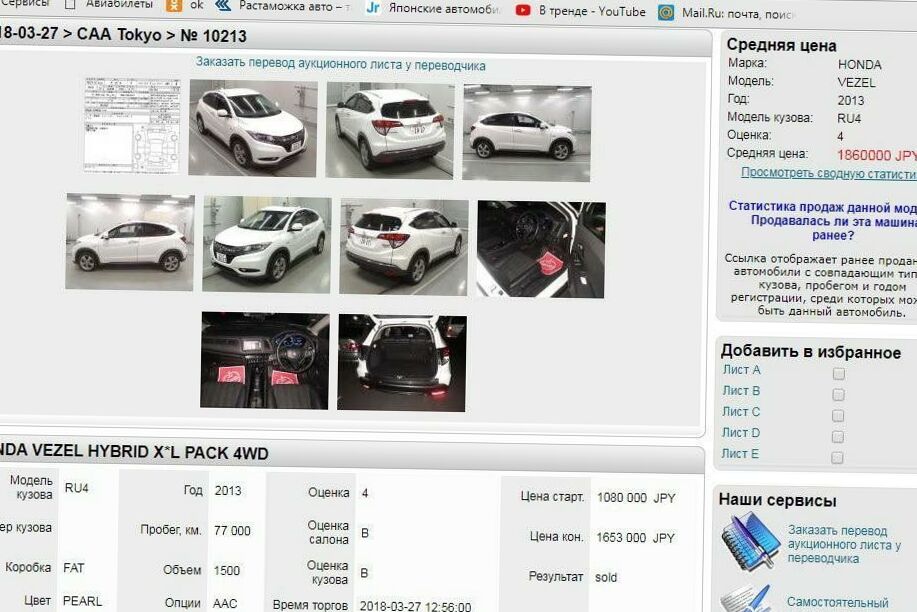Click the notebook icon for auction sheet translation

point(750,541)
